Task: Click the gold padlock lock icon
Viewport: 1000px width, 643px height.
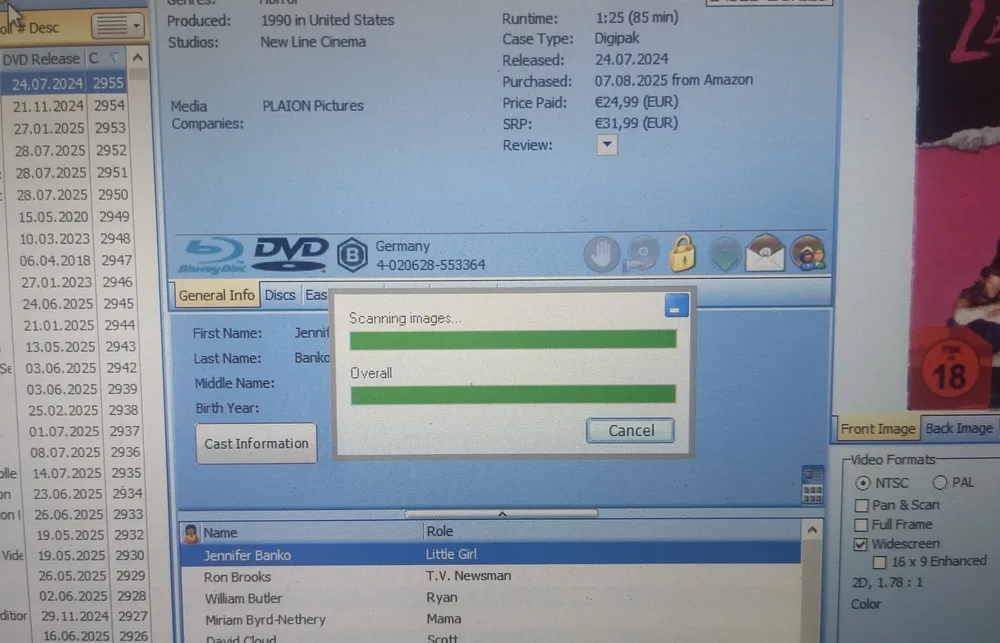Action: 682,254
